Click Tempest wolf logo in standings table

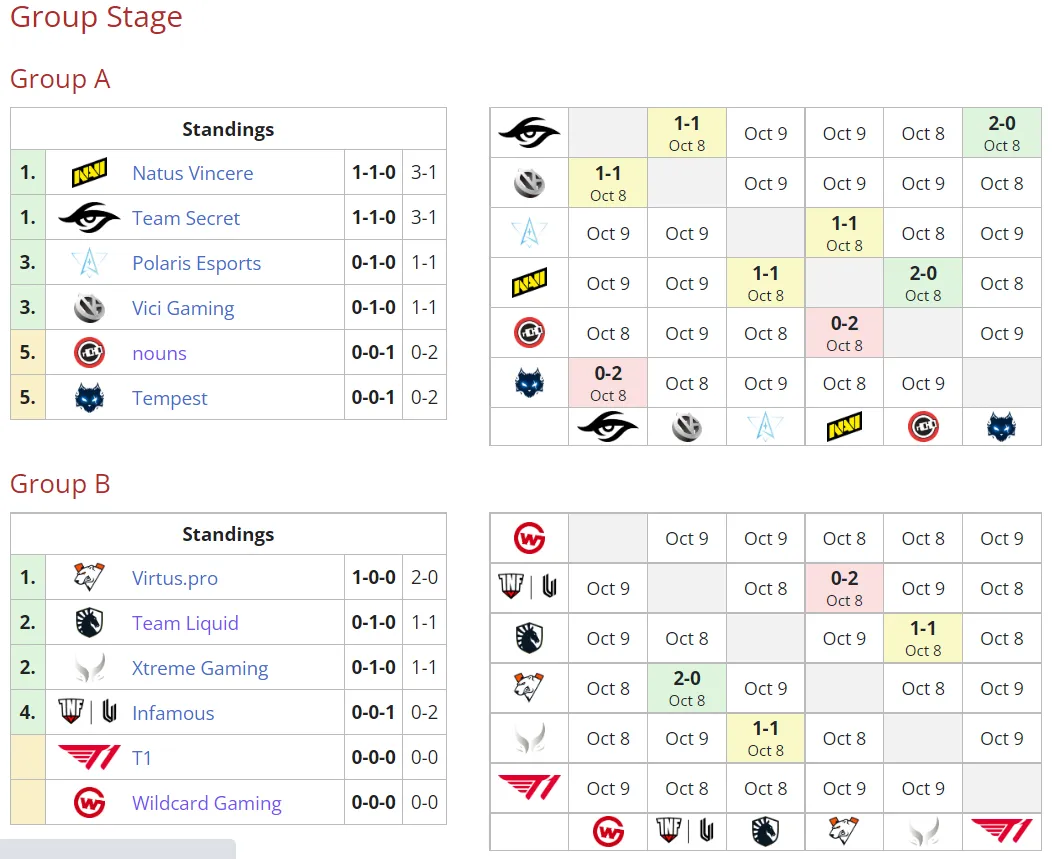point(90,397)
